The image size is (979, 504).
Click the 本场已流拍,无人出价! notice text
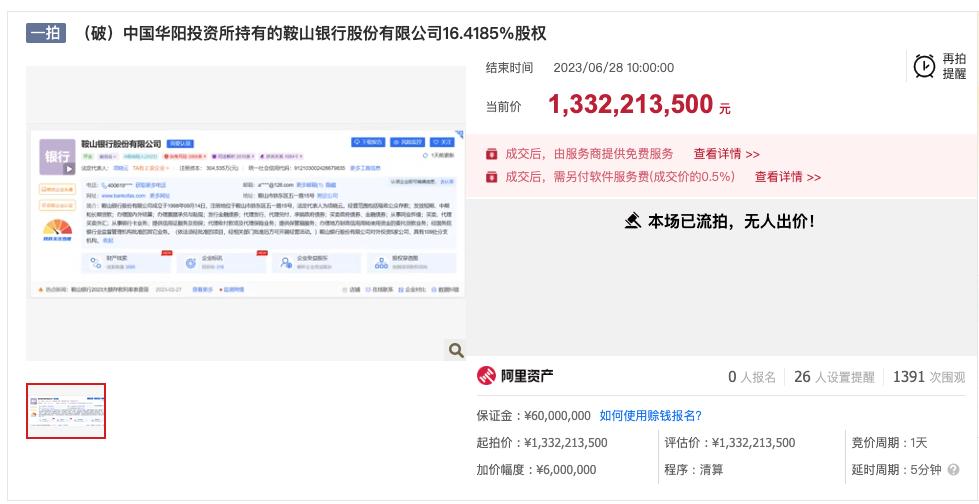(x=731, y=221)
